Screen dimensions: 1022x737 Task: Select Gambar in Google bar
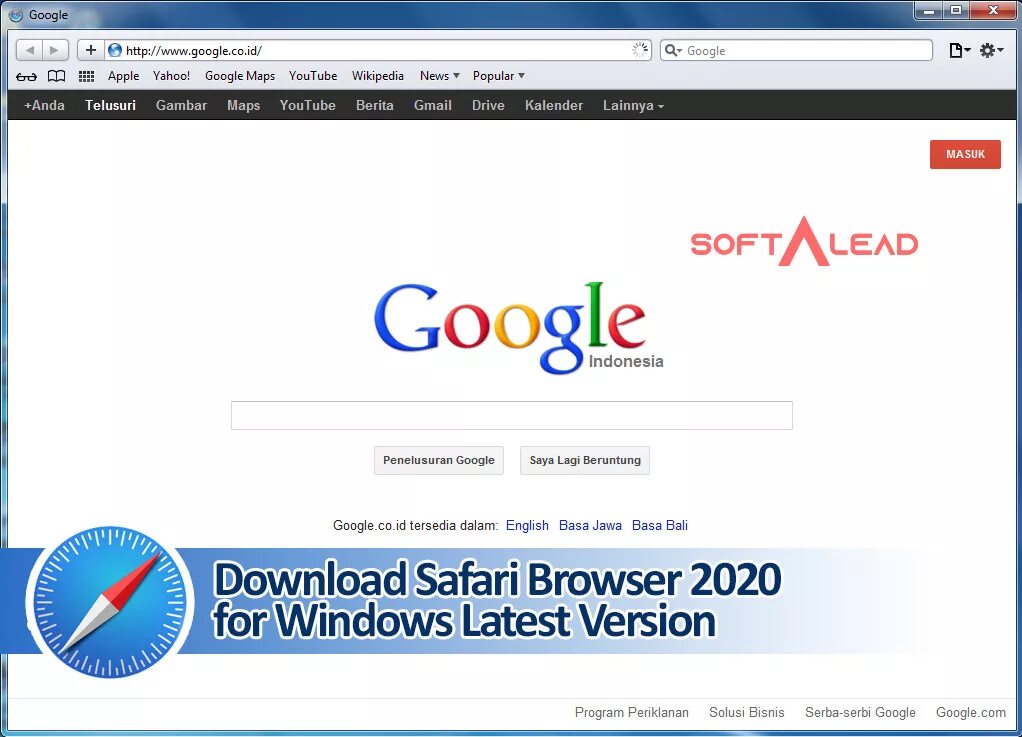181,105
